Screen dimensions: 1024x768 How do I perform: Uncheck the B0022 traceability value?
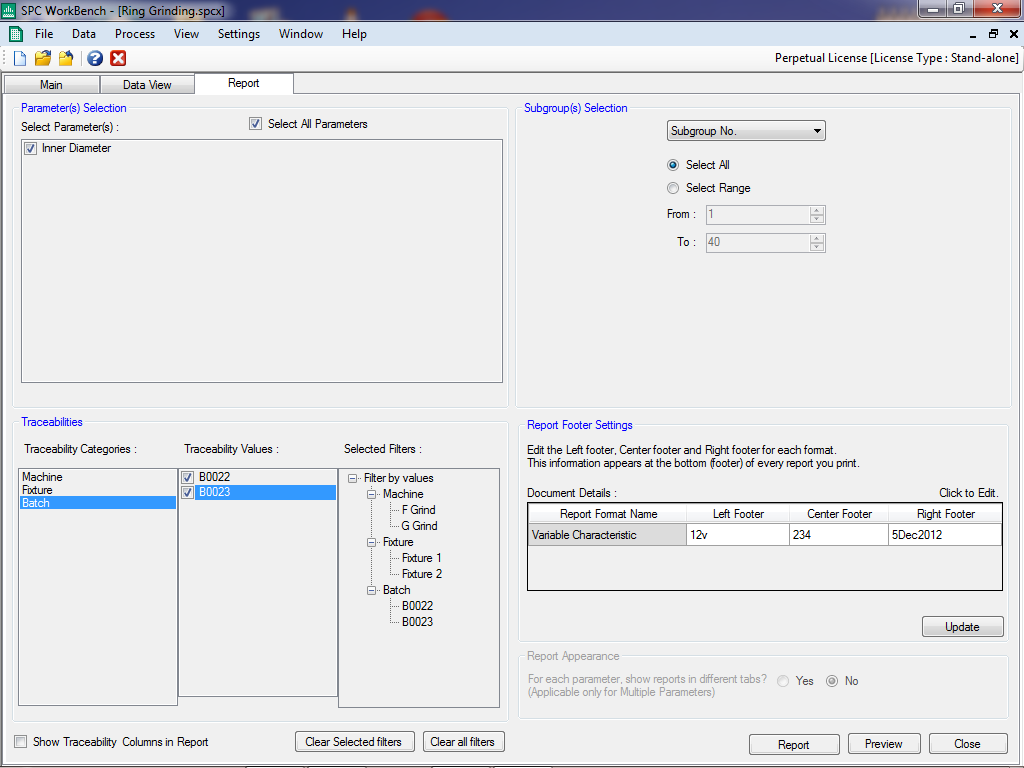coord(188,477)
